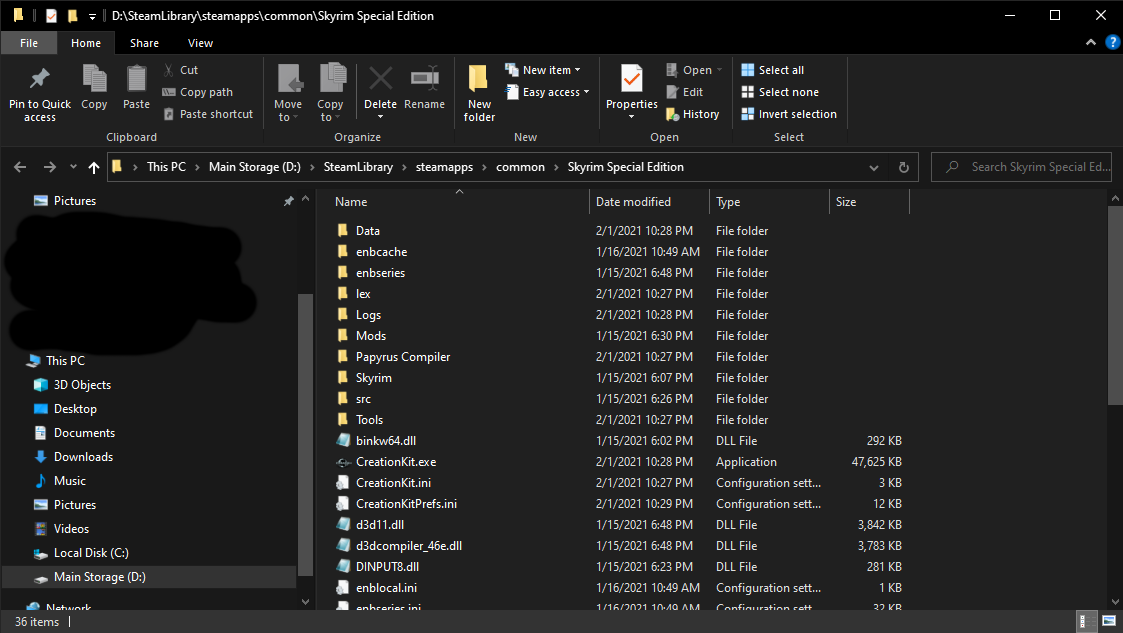1123x633 pixels.
Task: Go forward with the right arrow
Action: [49, 167]
